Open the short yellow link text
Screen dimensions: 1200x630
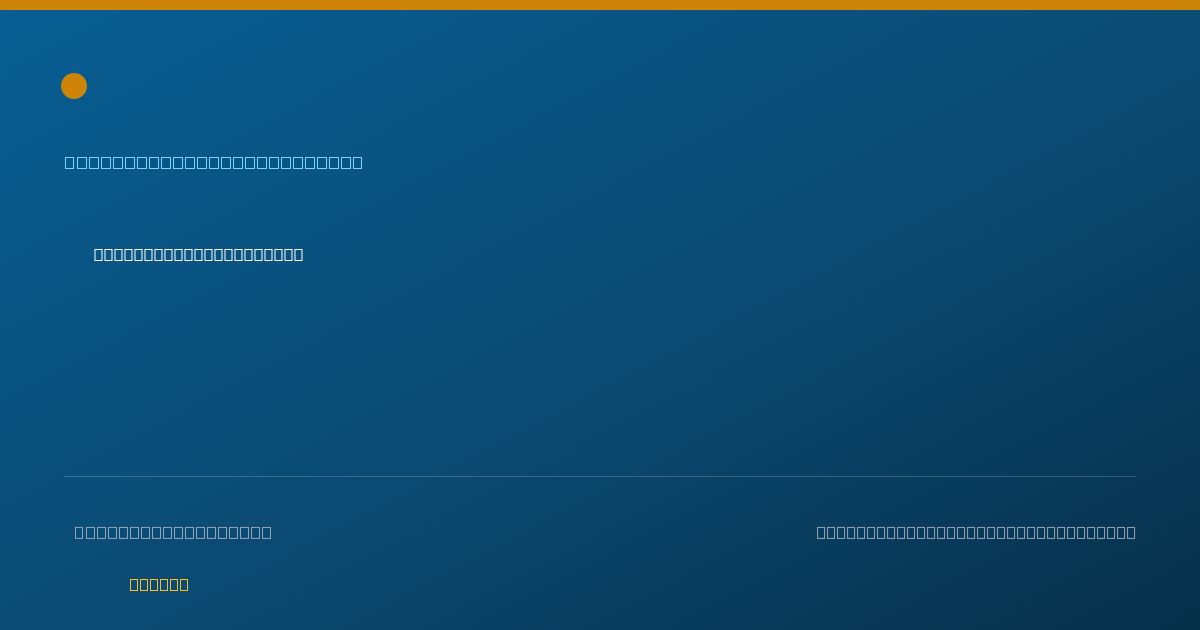159,584
